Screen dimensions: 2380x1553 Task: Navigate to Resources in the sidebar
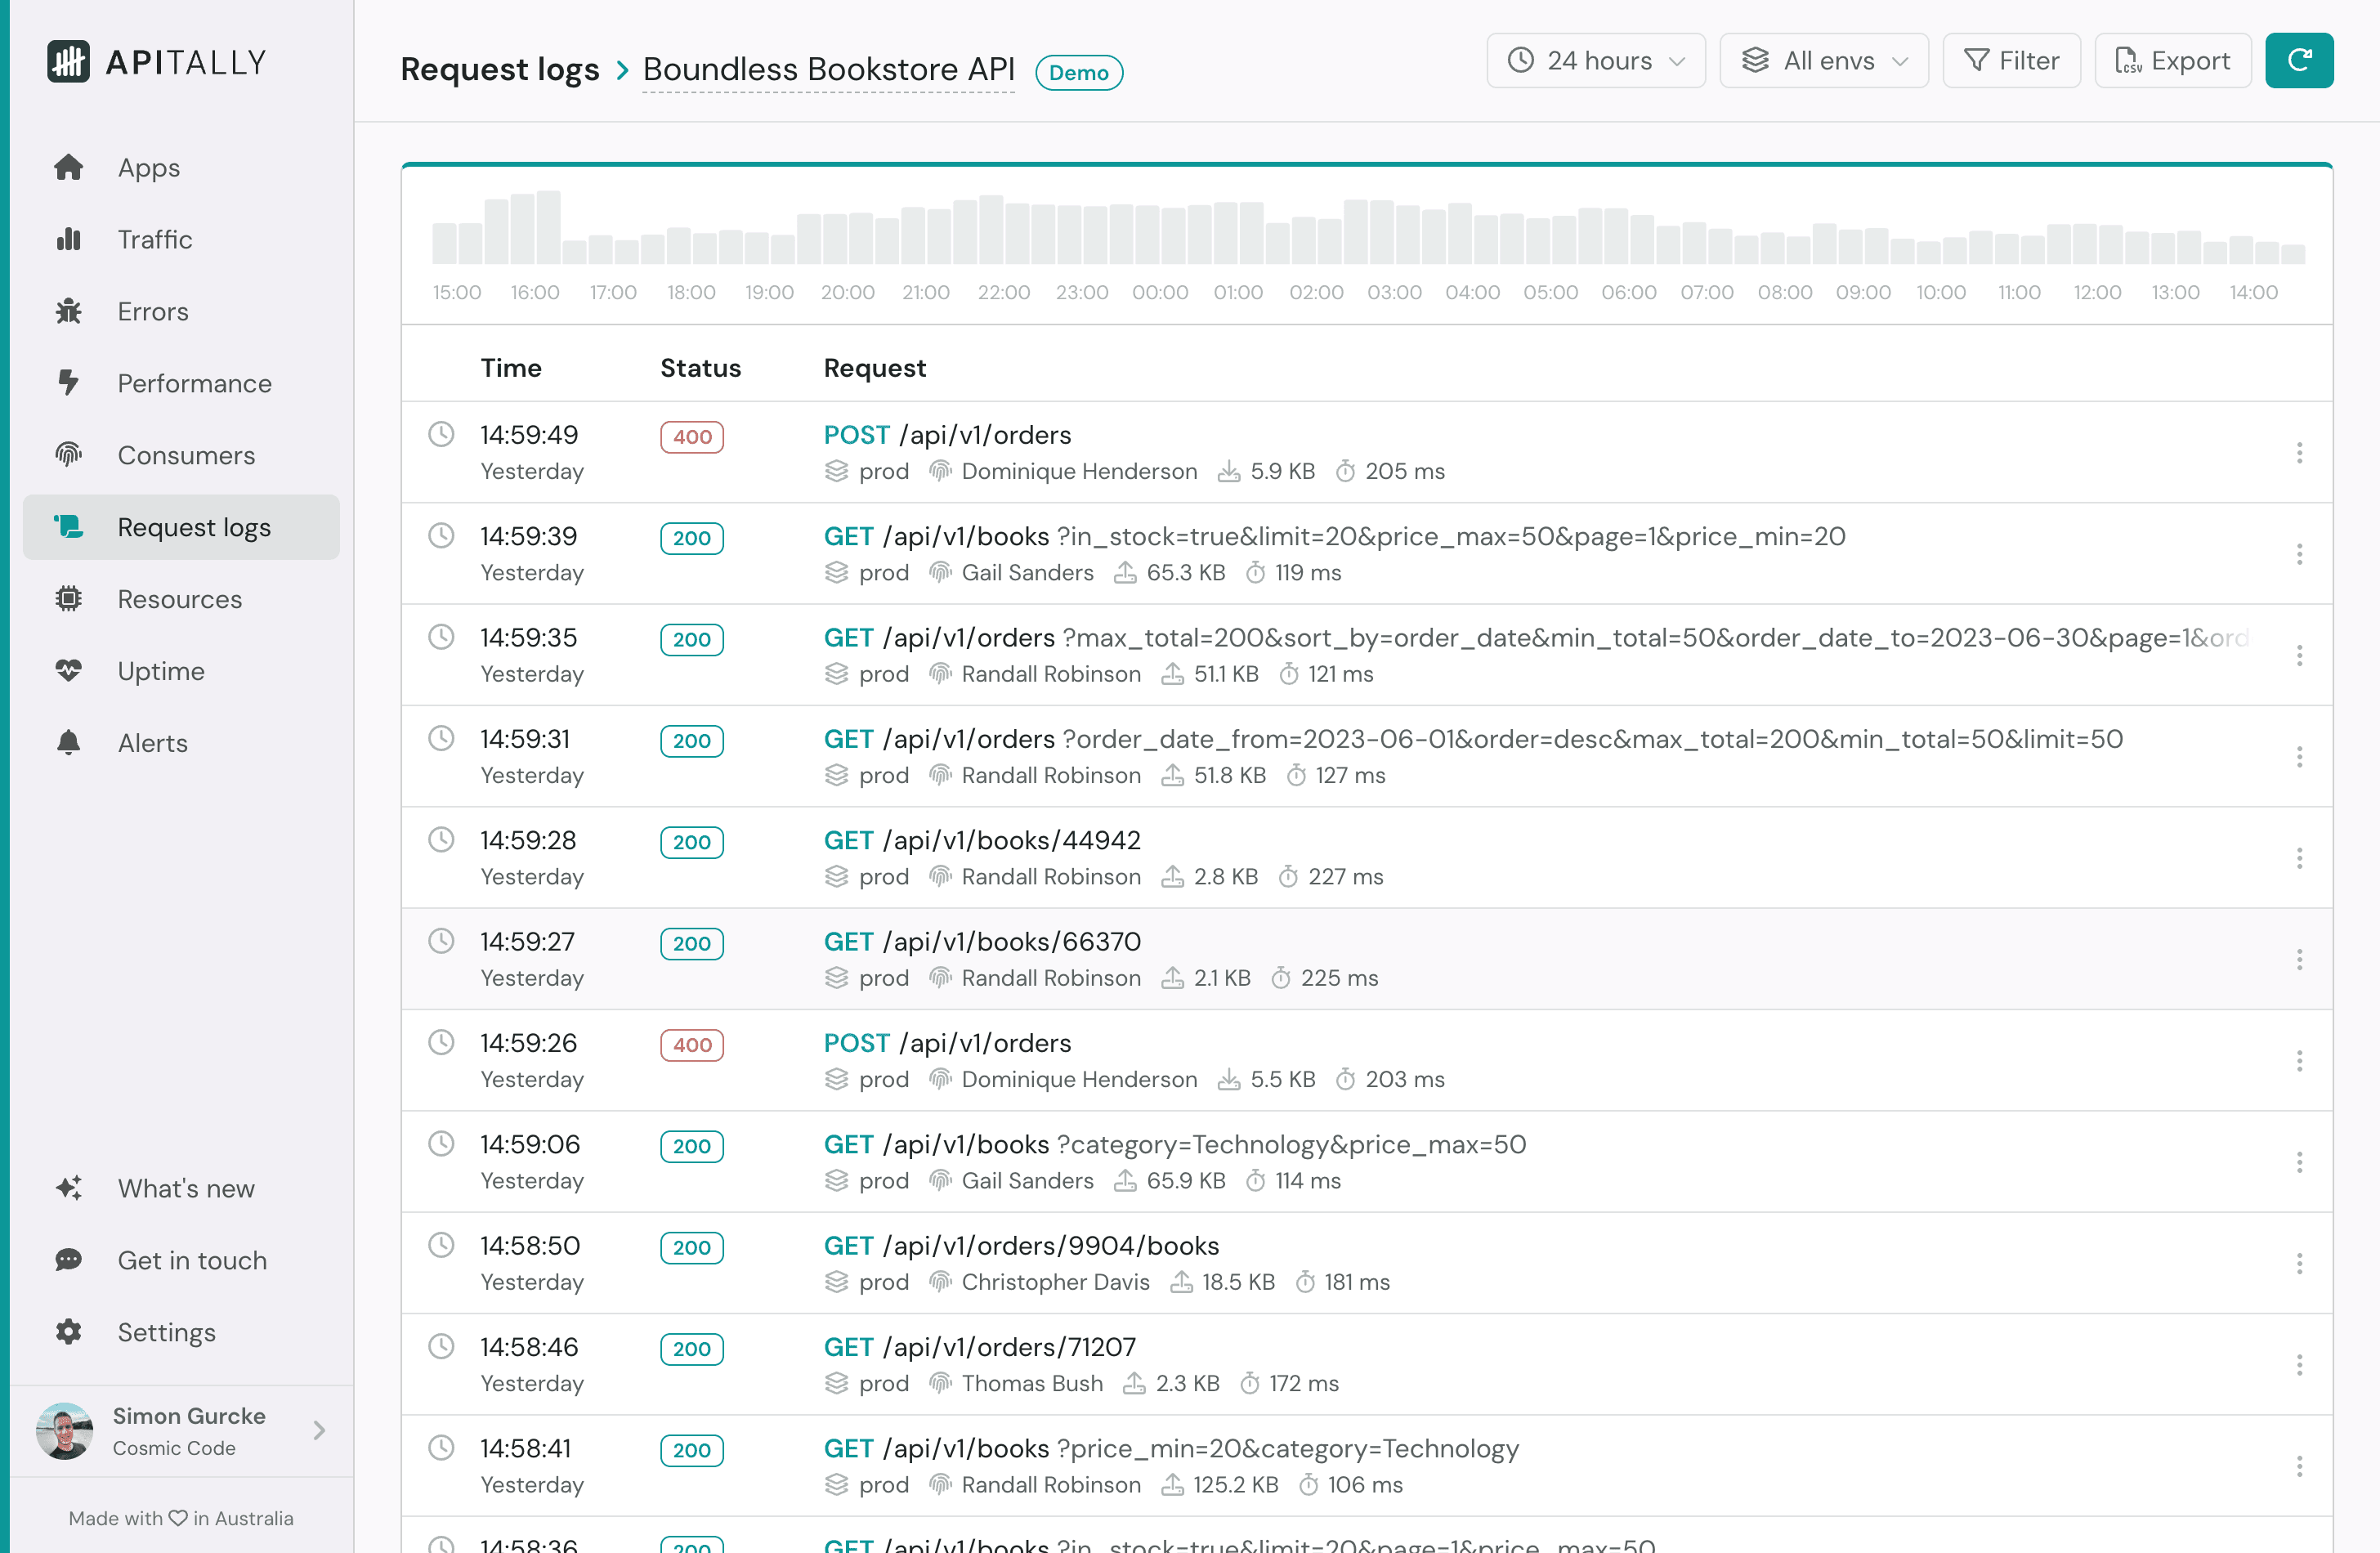tap(179, 599)
